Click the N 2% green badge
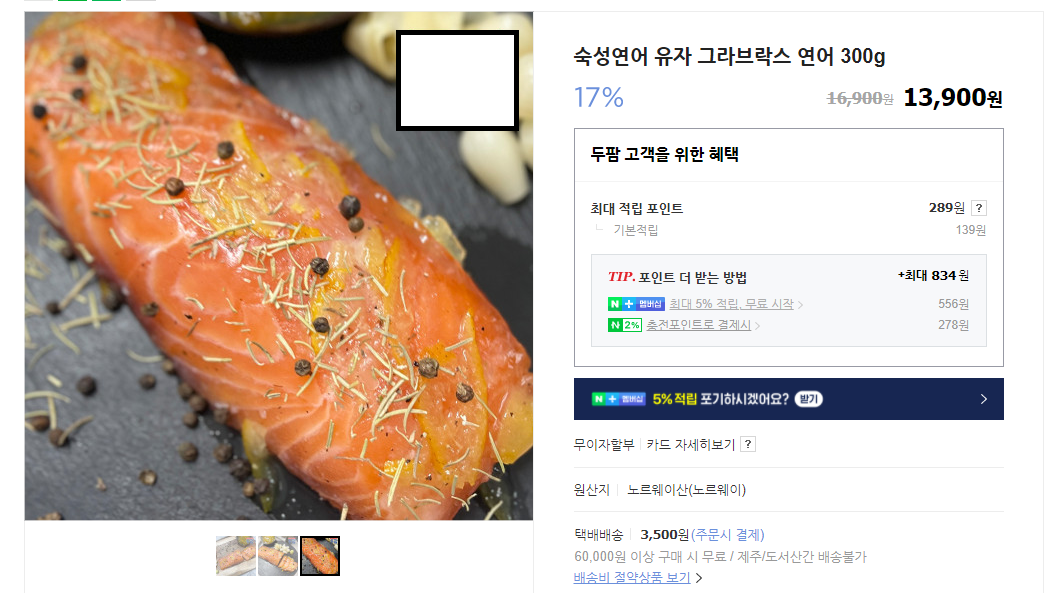 [625, 325]
